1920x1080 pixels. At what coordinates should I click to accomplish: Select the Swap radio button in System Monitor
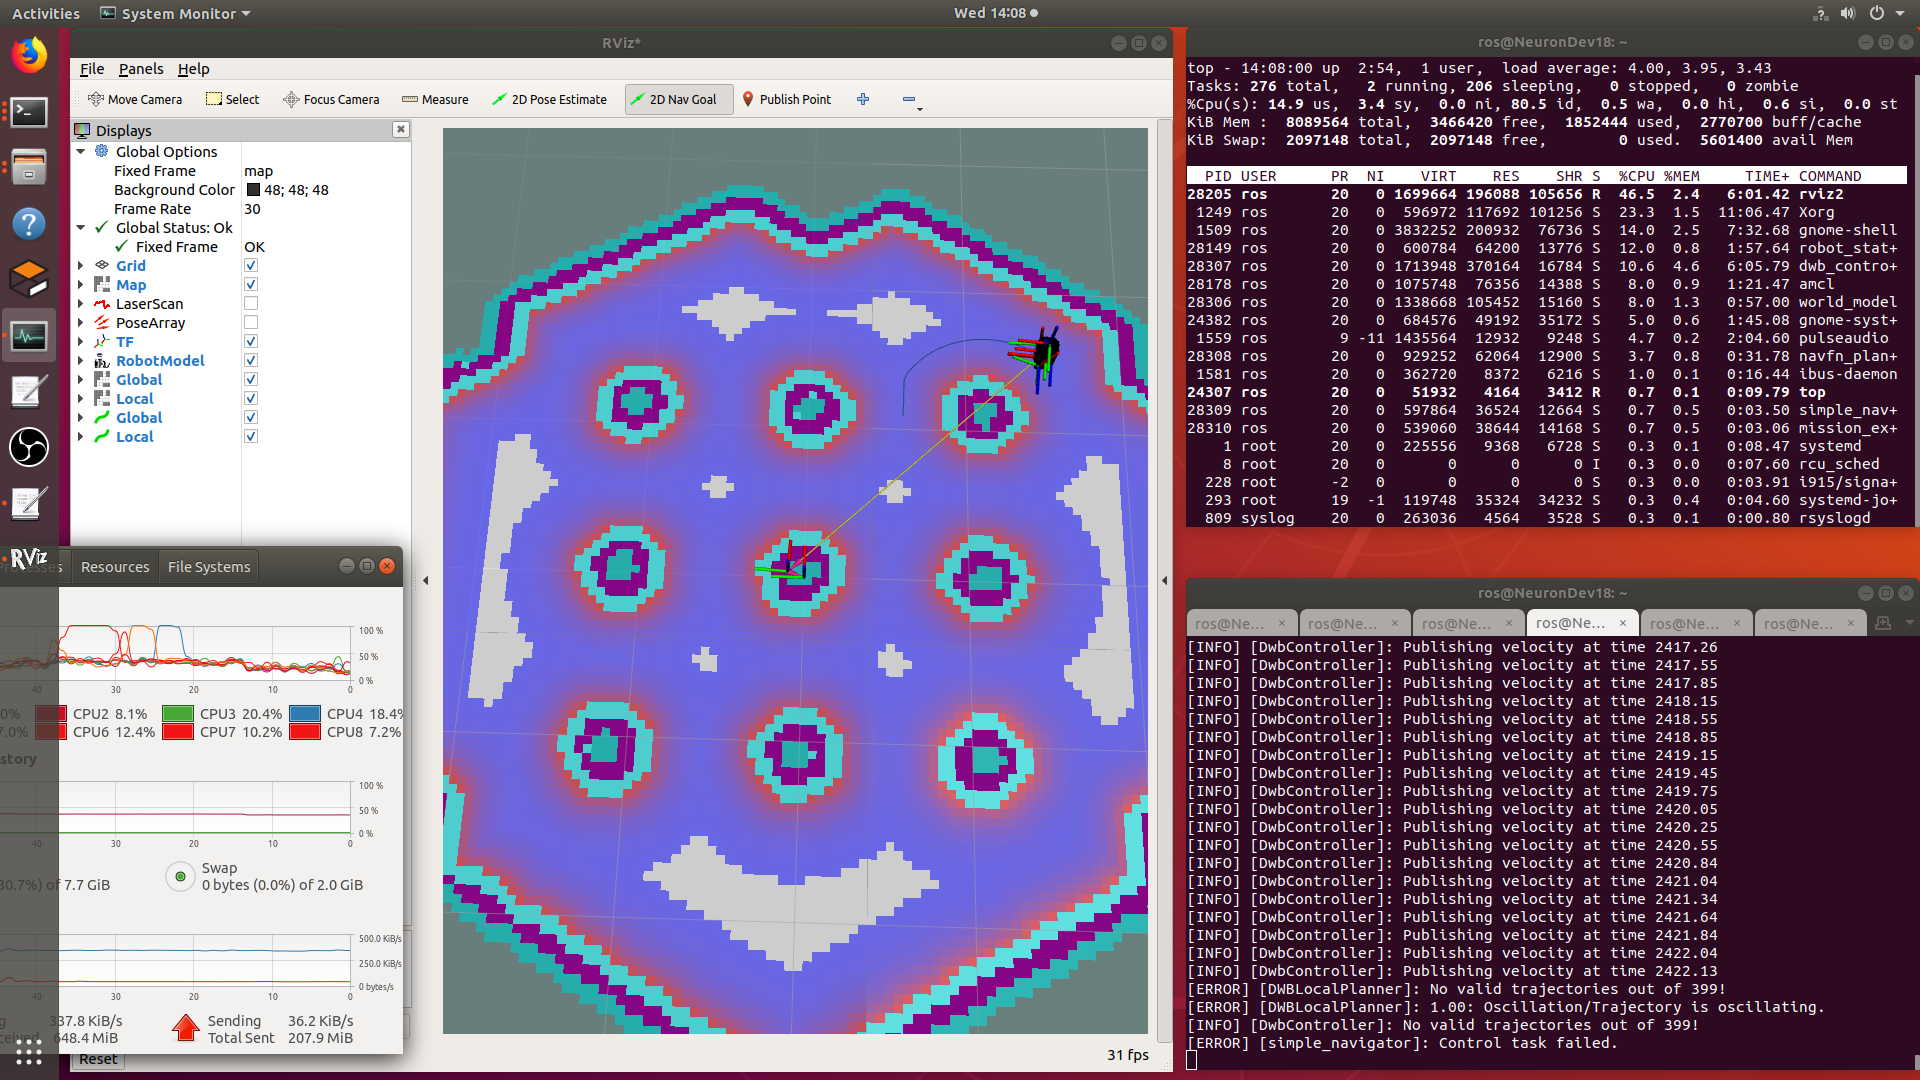pyautogui.click(x=180, y=876)
